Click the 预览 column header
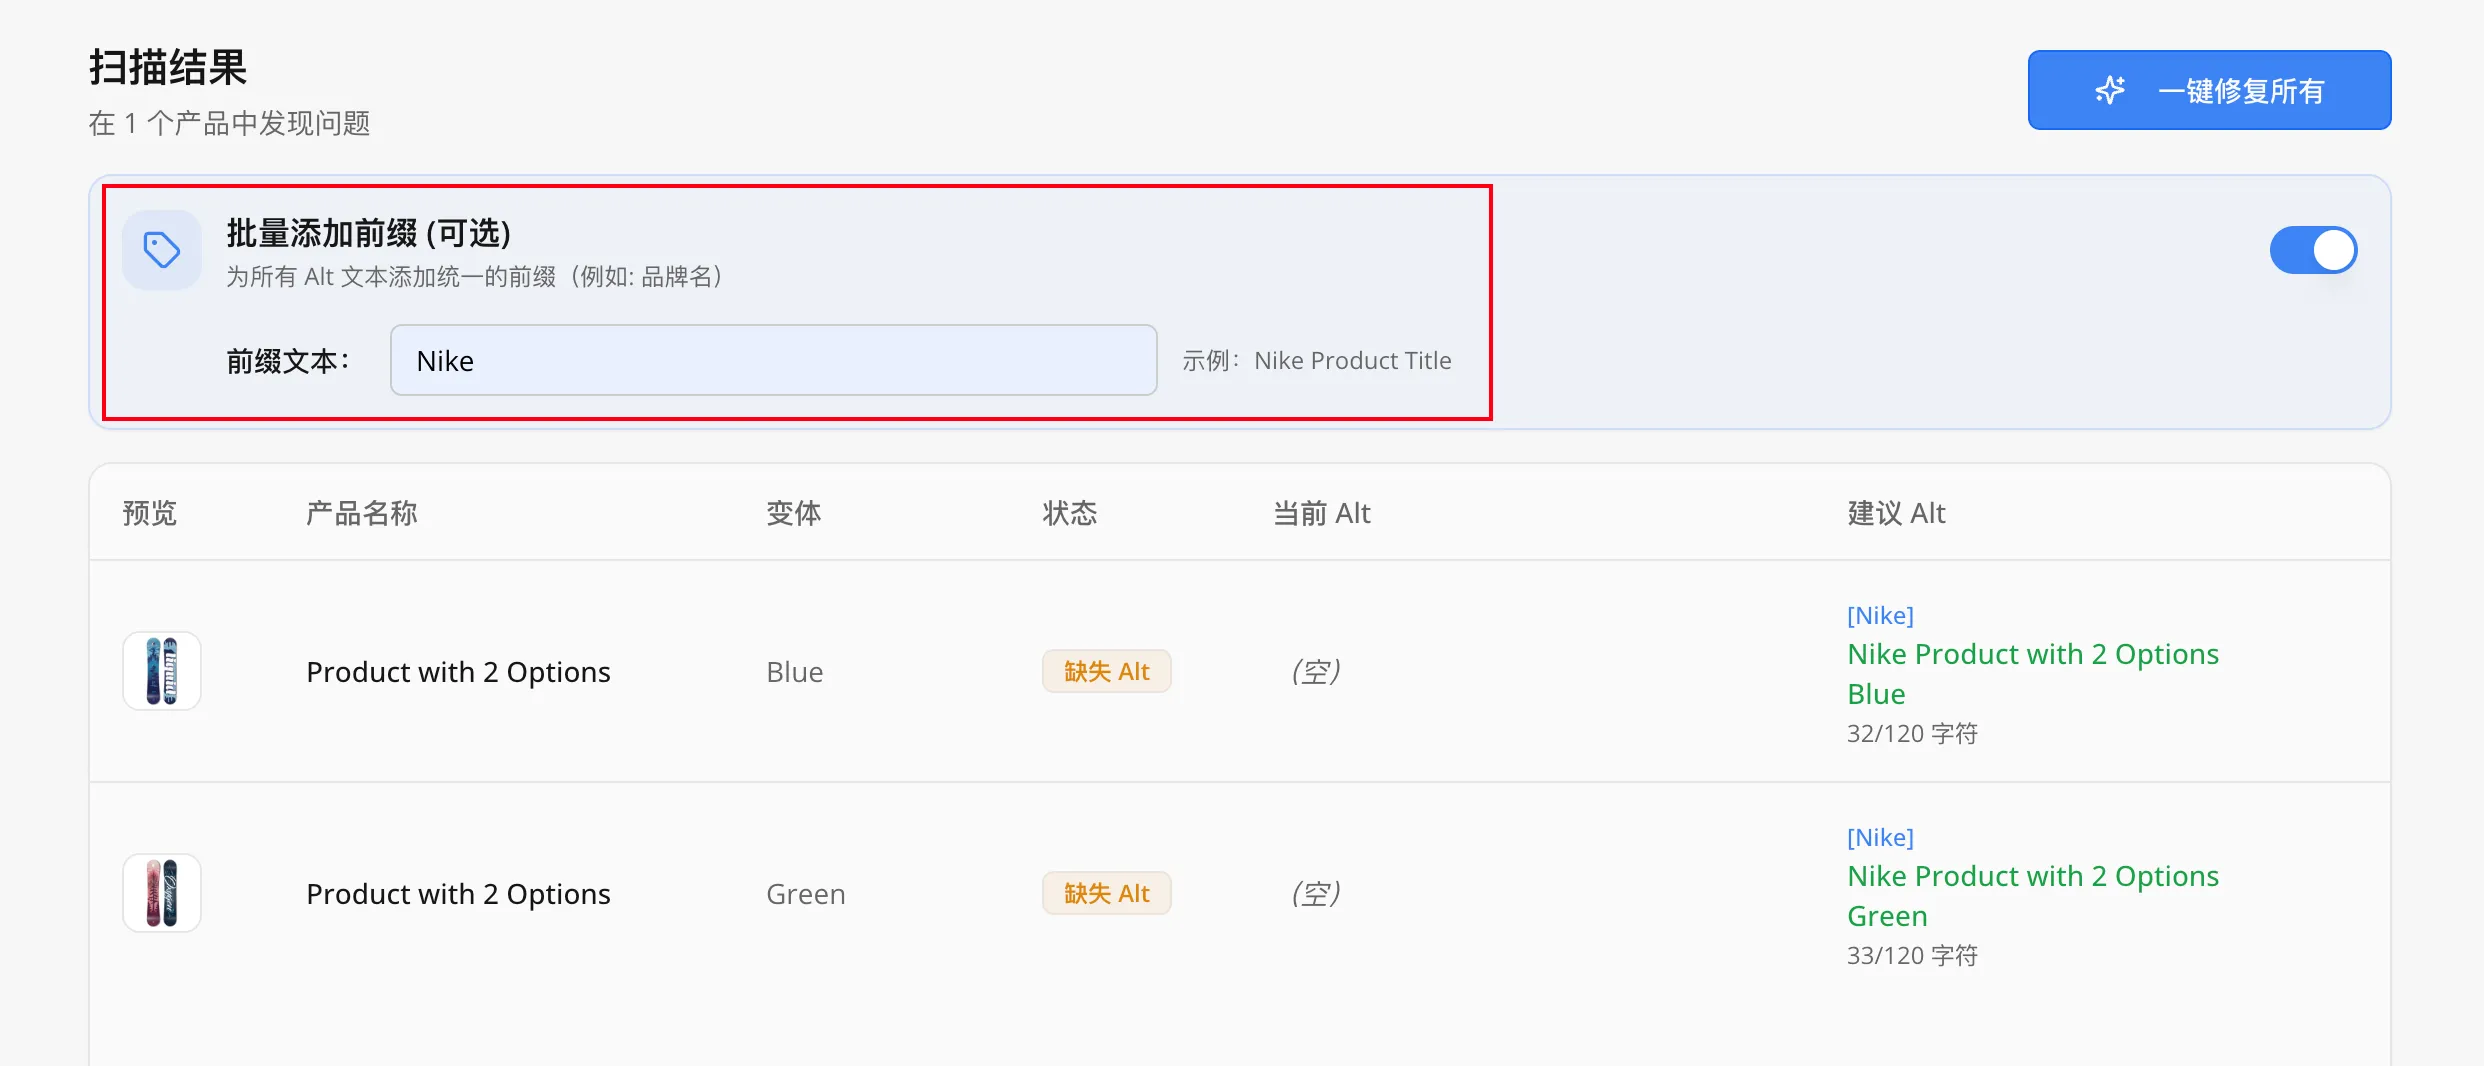Screen dimensions: 2484x1066 tap(149, 513)
